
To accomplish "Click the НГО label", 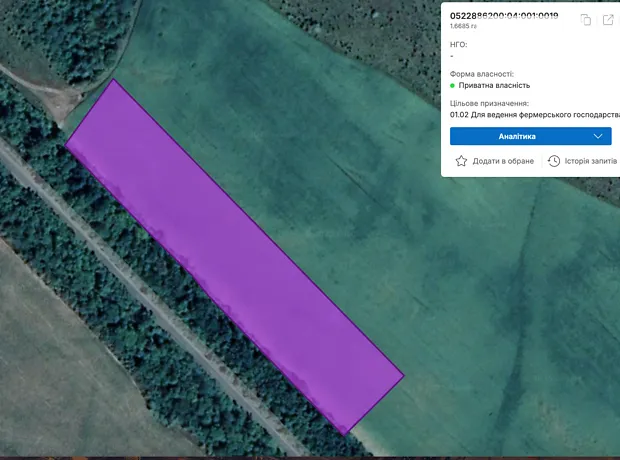I will 459,45.
